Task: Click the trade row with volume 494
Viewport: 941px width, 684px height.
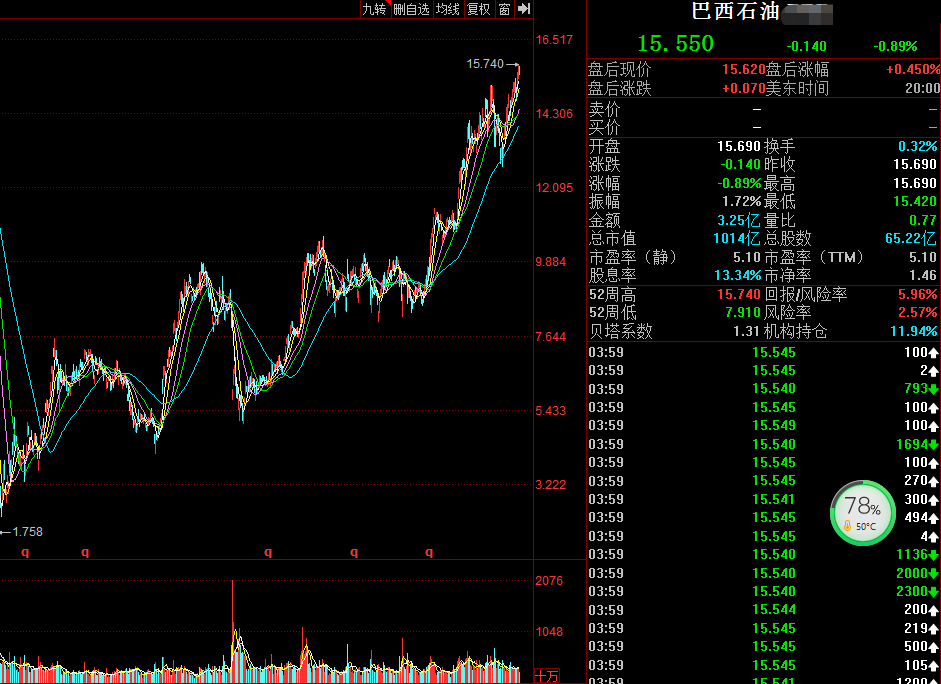Action: tap(763, 517)
